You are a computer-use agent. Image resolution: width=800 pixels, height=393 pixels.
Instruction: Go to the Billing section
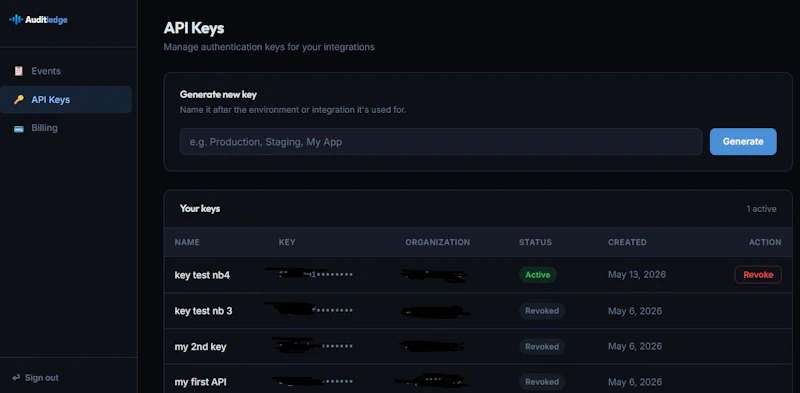pos(66,128)
